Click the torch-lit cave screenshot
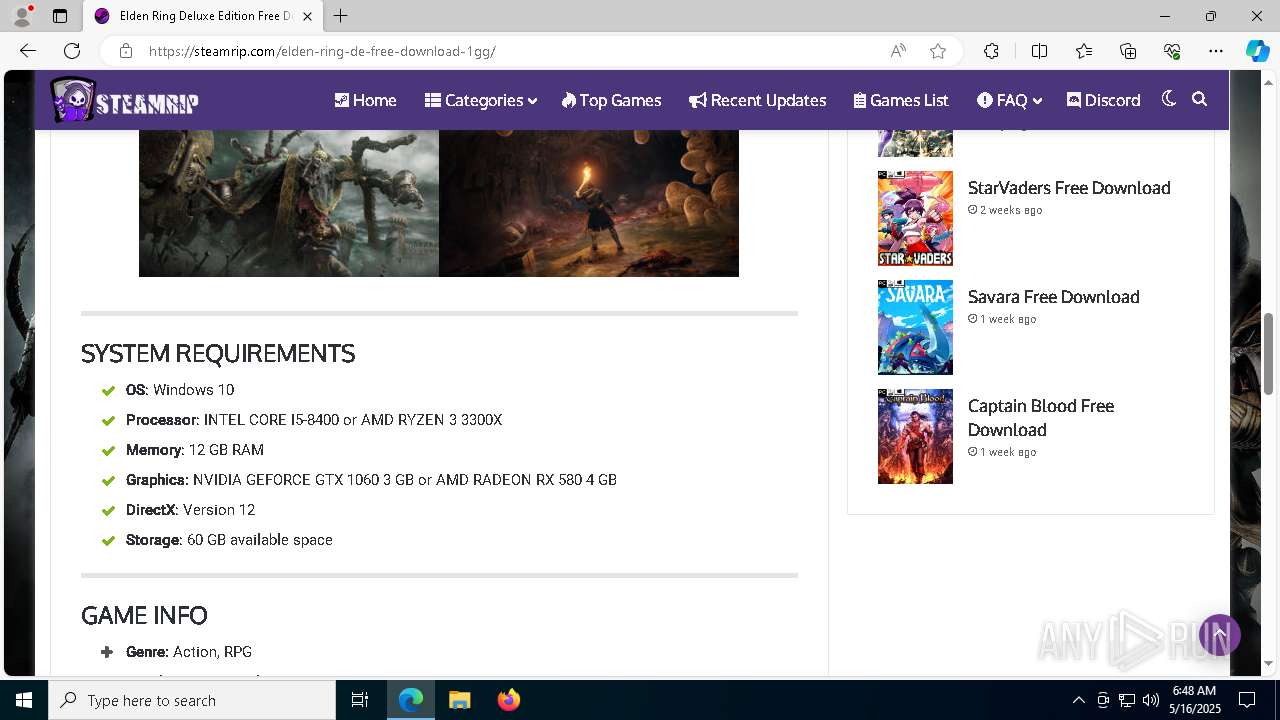This screenshot has width=1280, height=720. (589, 203)
